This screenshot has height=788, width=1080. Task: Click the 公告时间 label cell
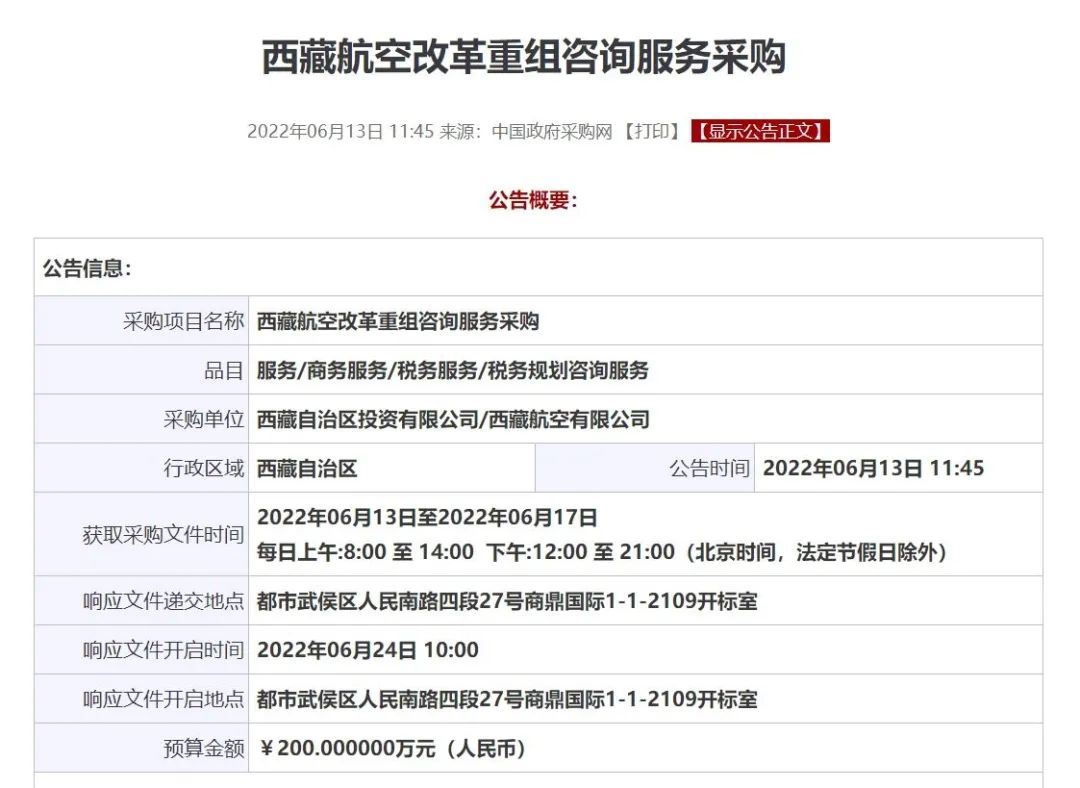click(x=708, y=468)
